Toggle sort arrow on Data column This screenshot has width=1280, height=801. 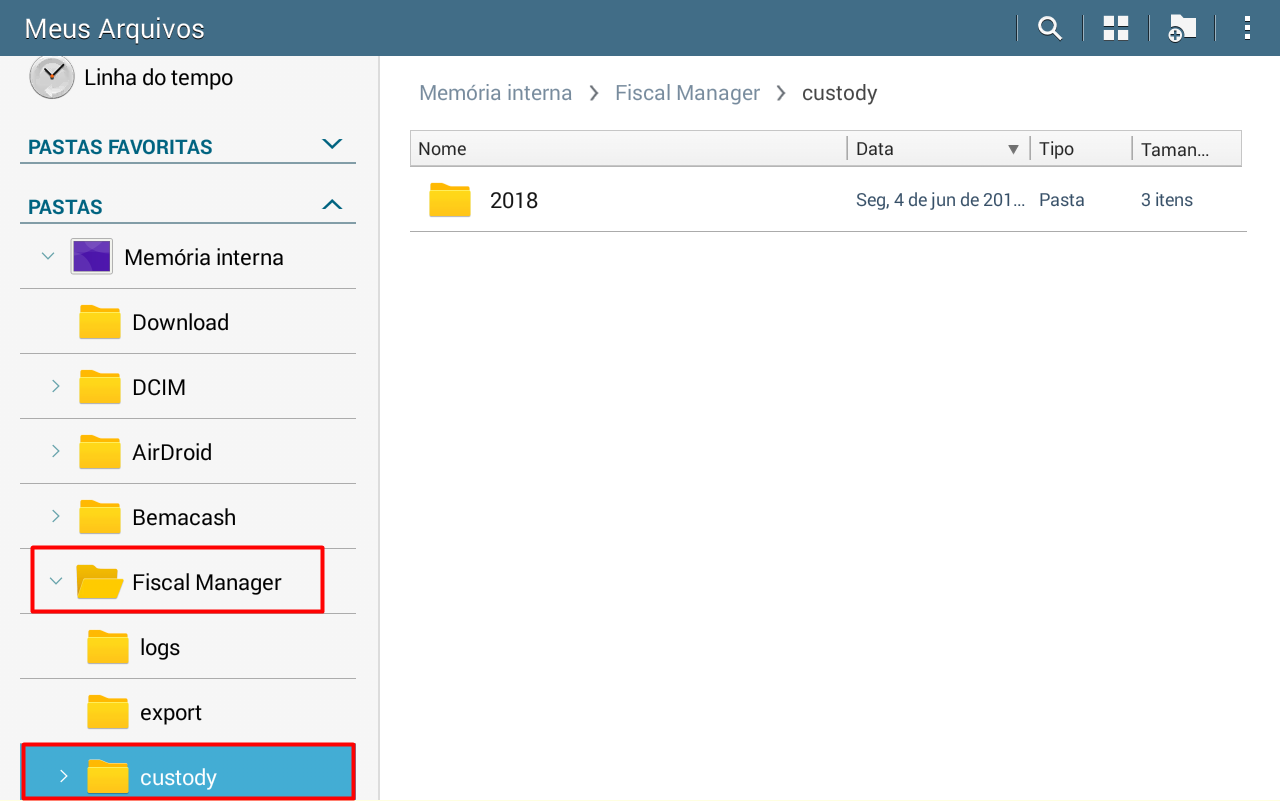point(1013,149)
